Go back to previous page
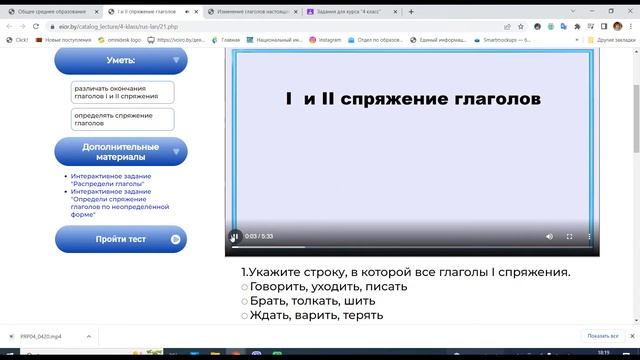Image resolution: width=640 pixels, height=360 pixels. [9, 27]
